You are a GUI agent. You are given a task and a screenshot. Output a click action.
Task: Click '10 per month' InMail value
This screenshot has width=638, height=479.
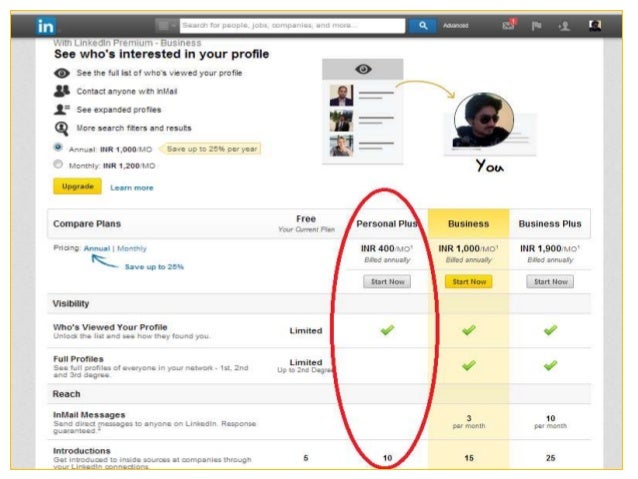tap(550, 422)
